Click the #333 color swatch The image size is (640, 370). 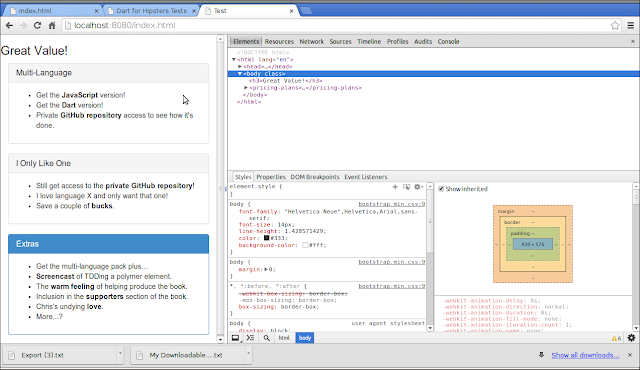(x=266, y=238)
